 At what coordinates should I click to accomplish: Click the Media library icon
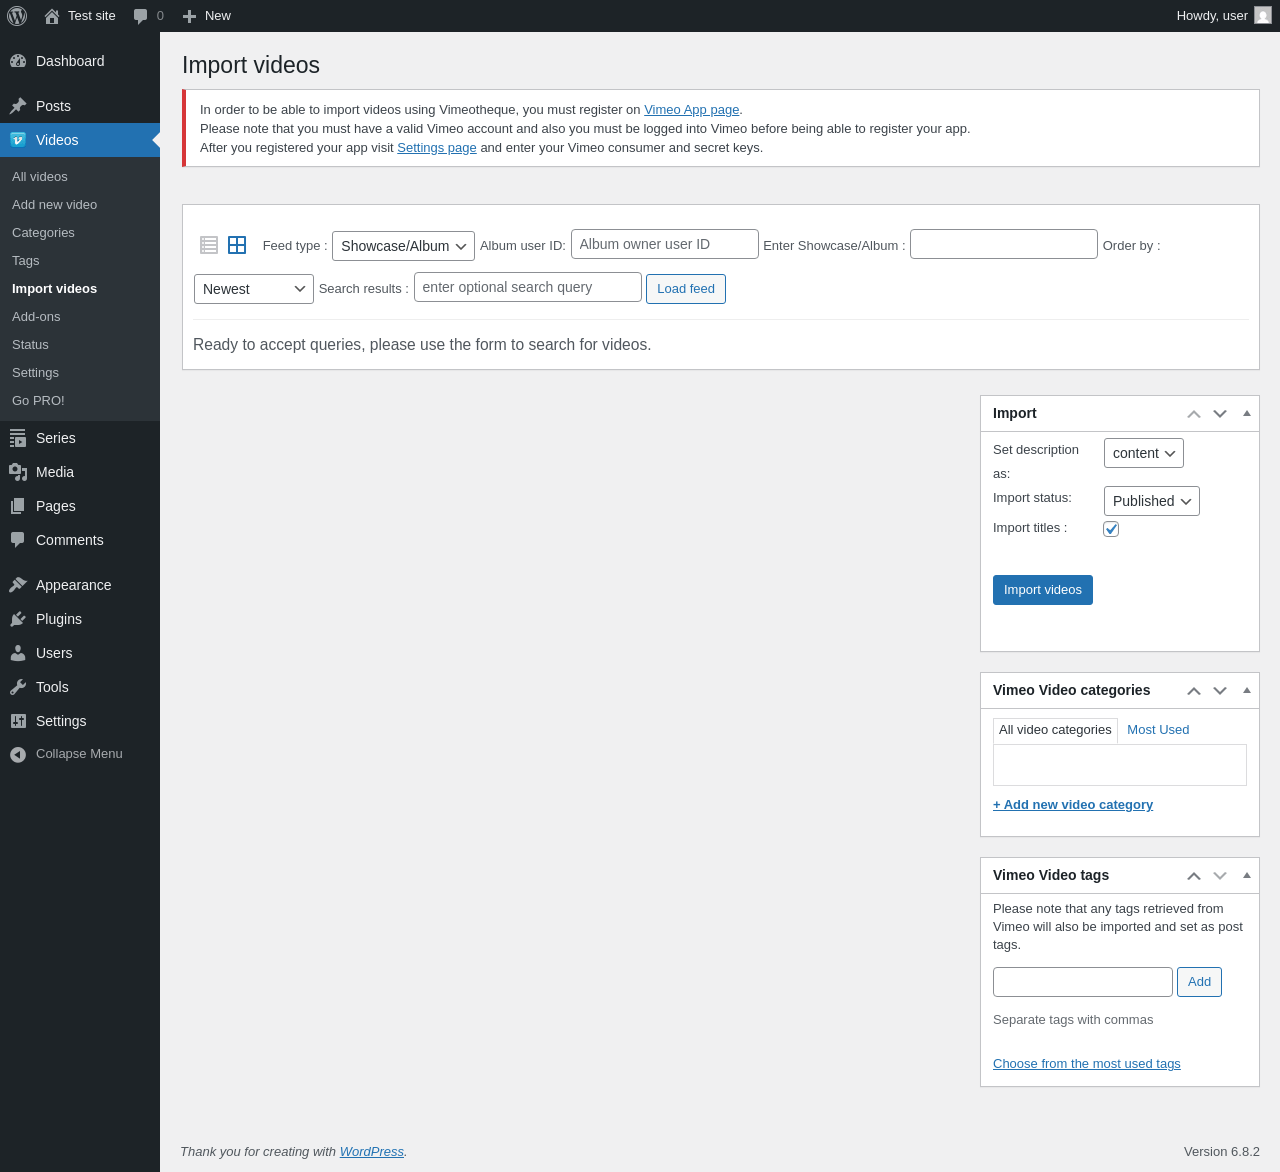click(18, 472)
